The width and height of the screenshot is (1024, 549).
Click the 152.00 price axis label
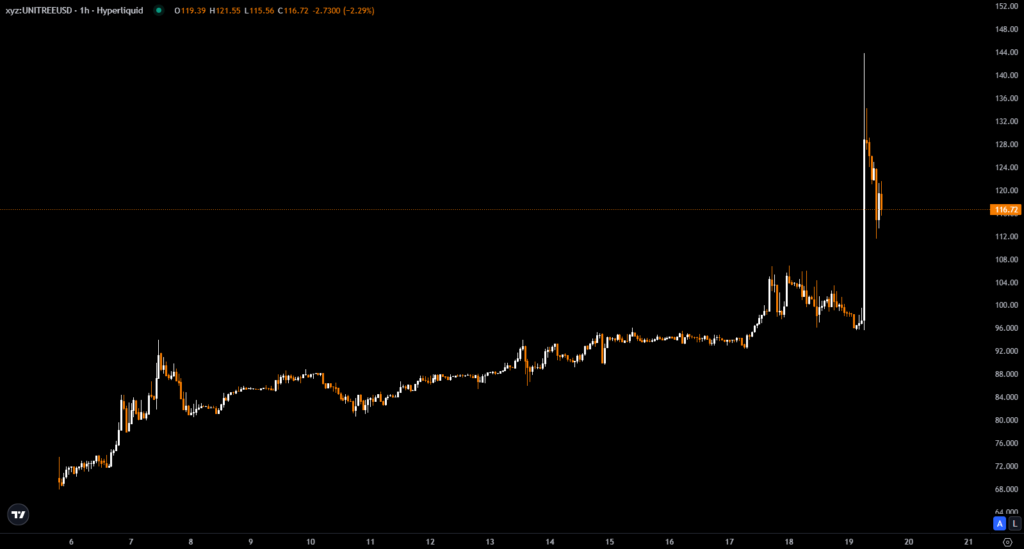[x=1006, y=6]
